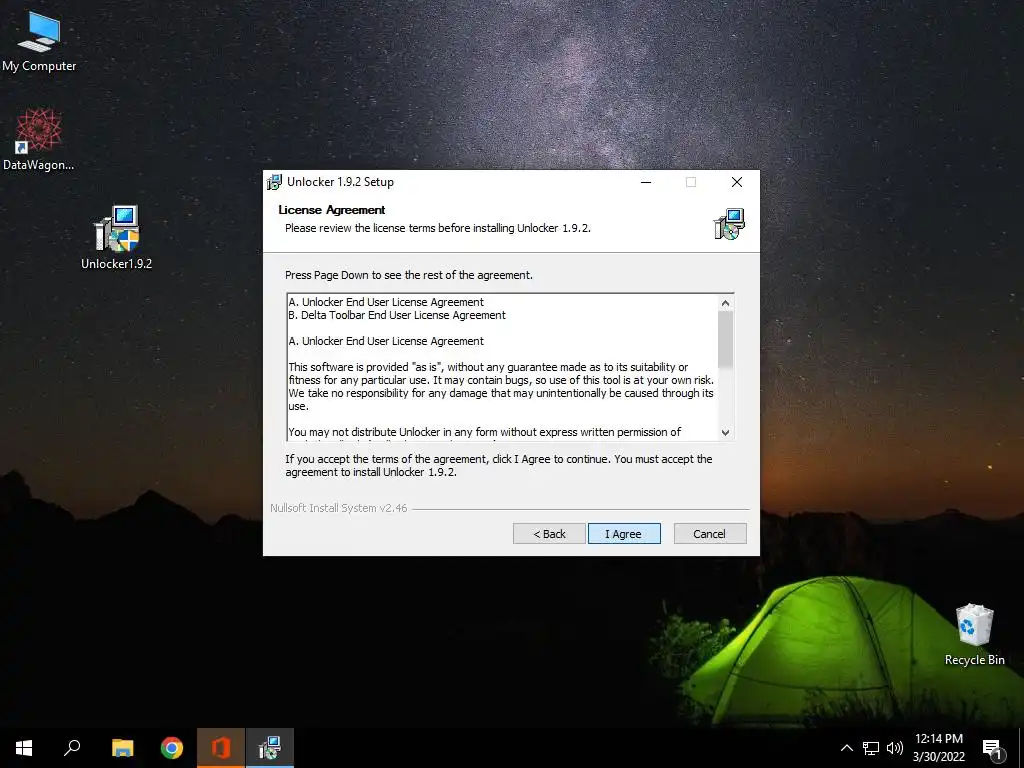This screenshot has height=768, width=1024.
Task: Open the volume speaker tray icon
Action: (895, 748)
